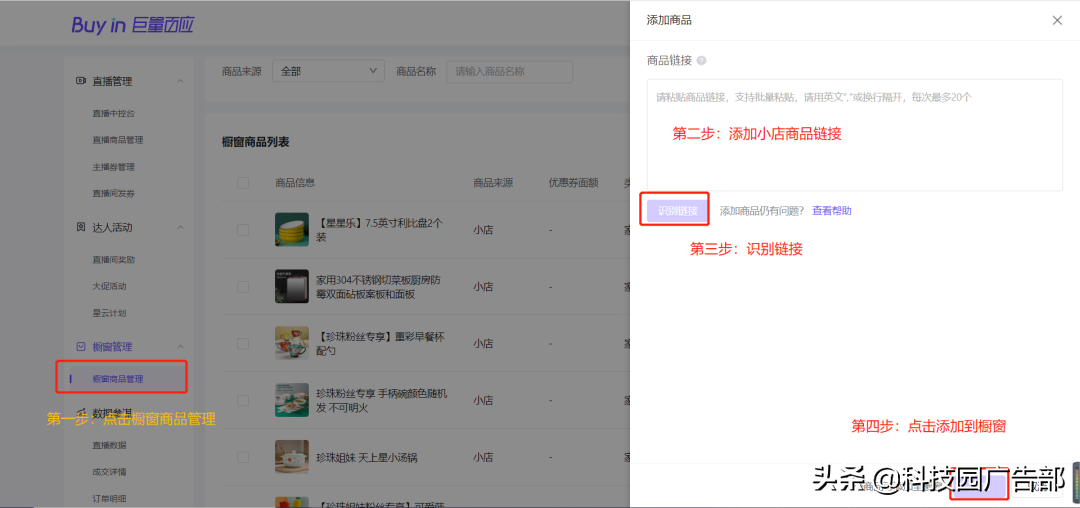The image size is (1080, 508).
Task: Open the 大促活动 menu item
Action: [x=109, y=286]
